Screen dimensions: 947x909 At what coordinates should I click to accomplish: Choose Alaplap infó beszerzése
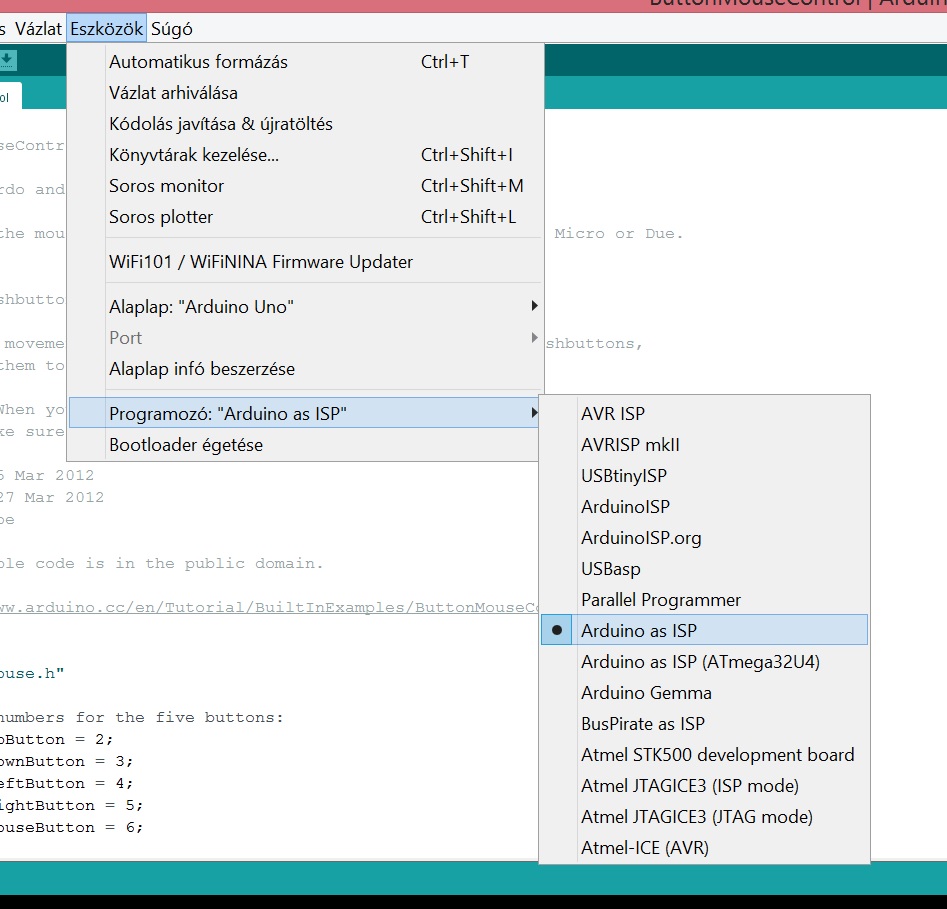pyautogui.click(x=305, y=368)
